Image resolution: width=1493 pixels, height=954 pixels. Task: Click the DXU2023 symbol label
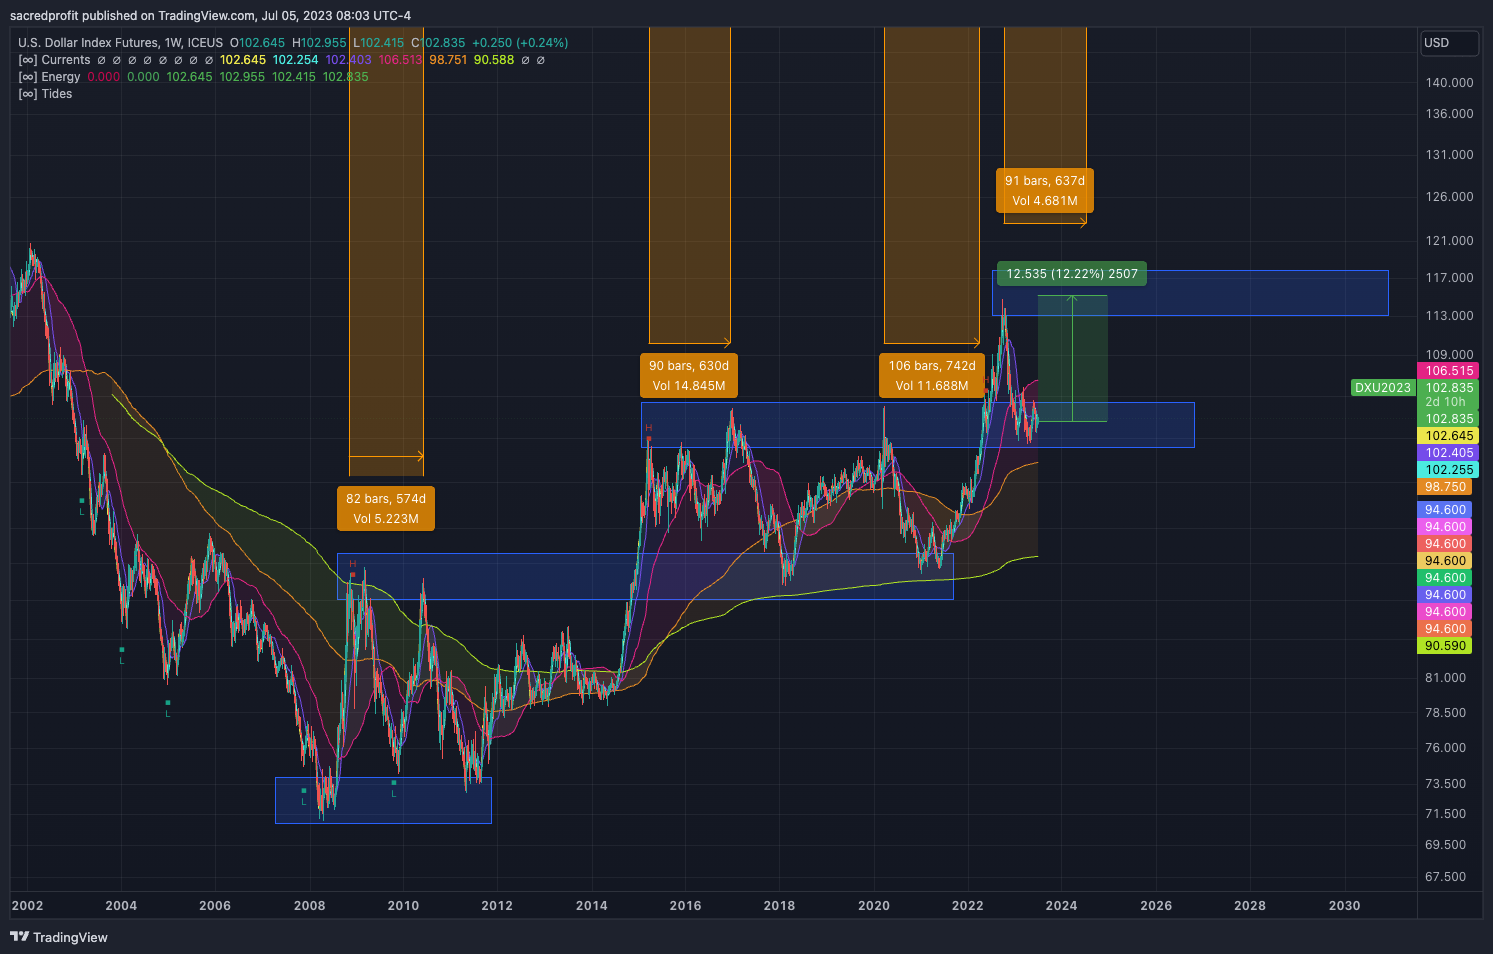point(1383,388)
